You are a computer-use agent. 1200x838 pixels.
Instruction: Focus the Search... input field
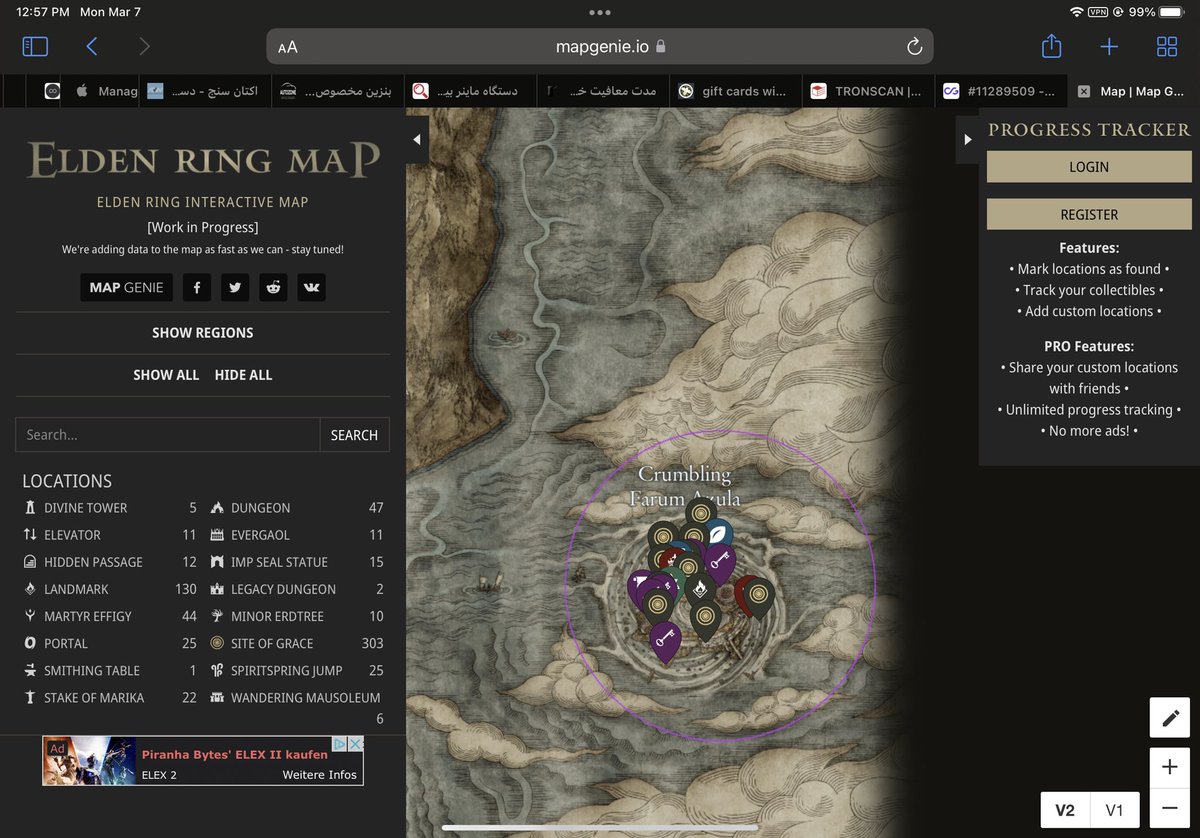pos(167,435)
